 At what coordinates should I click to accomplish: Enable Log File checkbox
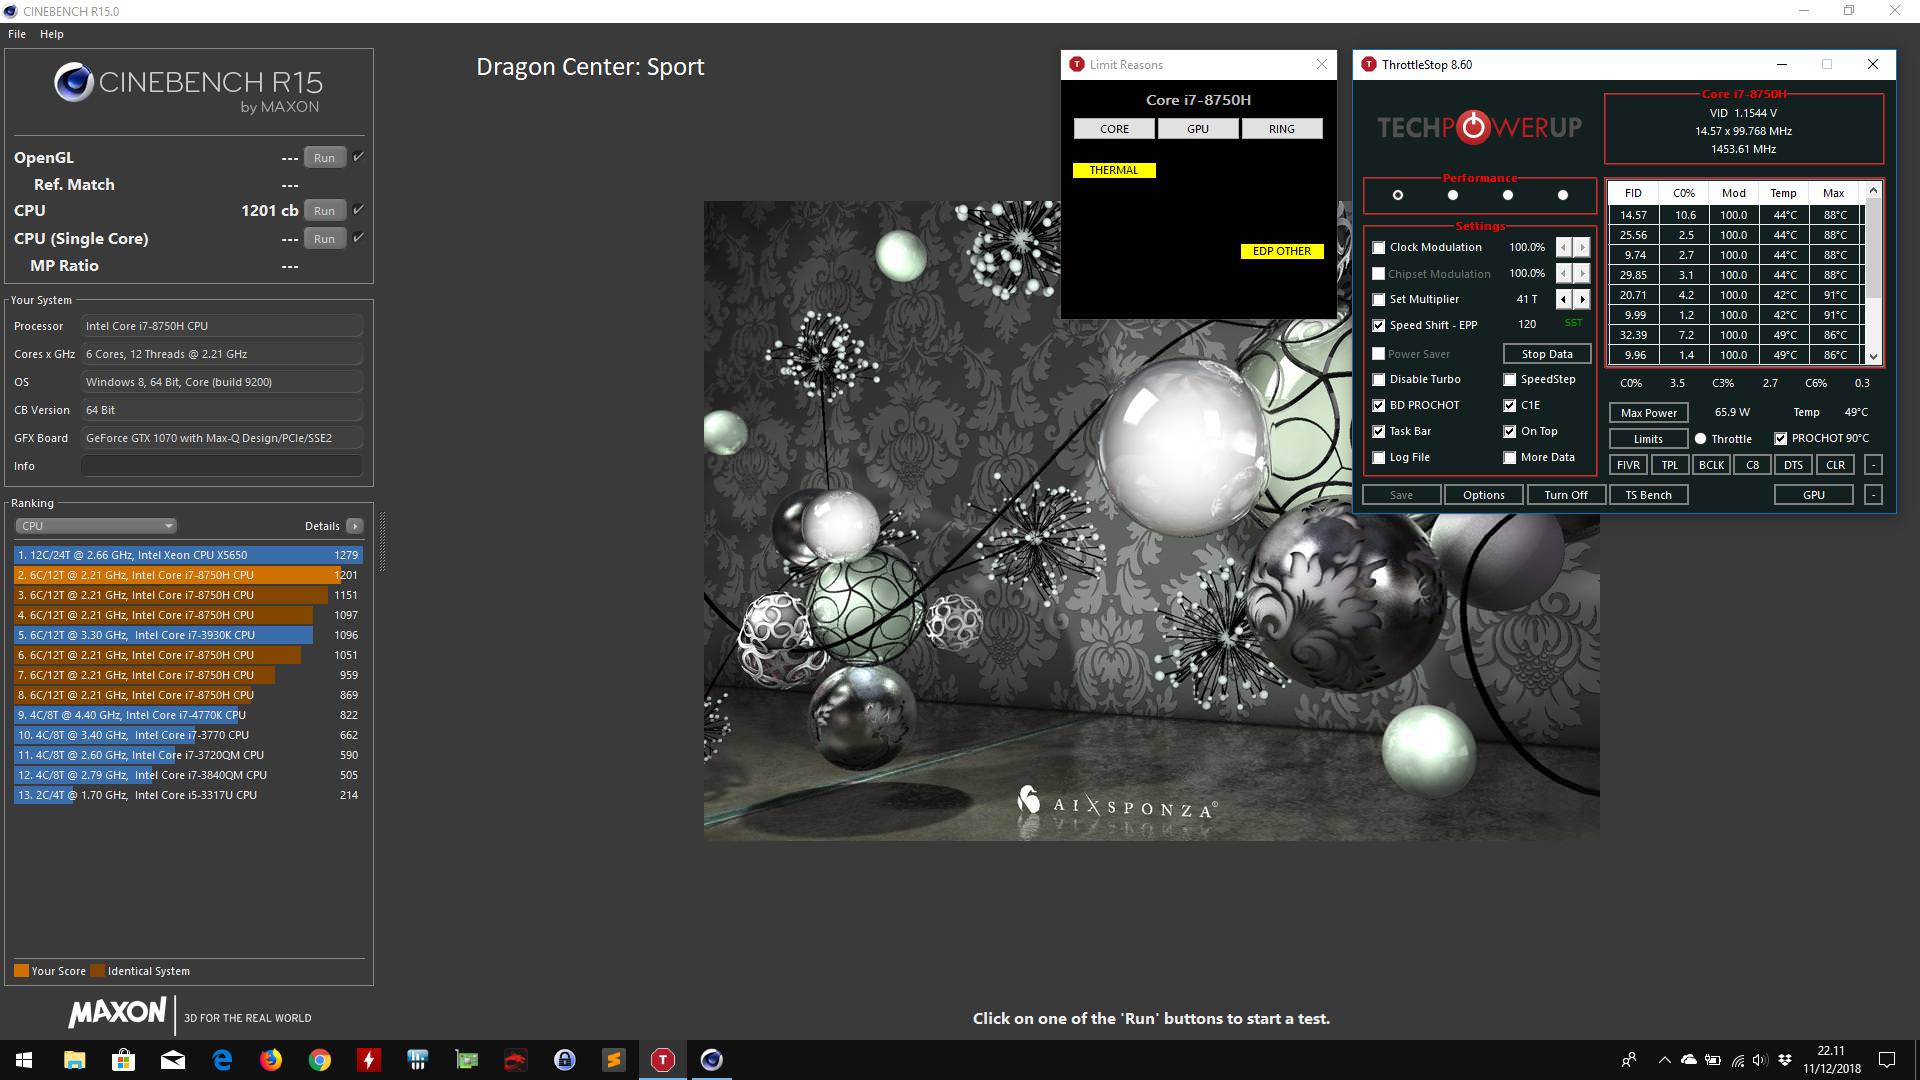tap(1379, 458)
